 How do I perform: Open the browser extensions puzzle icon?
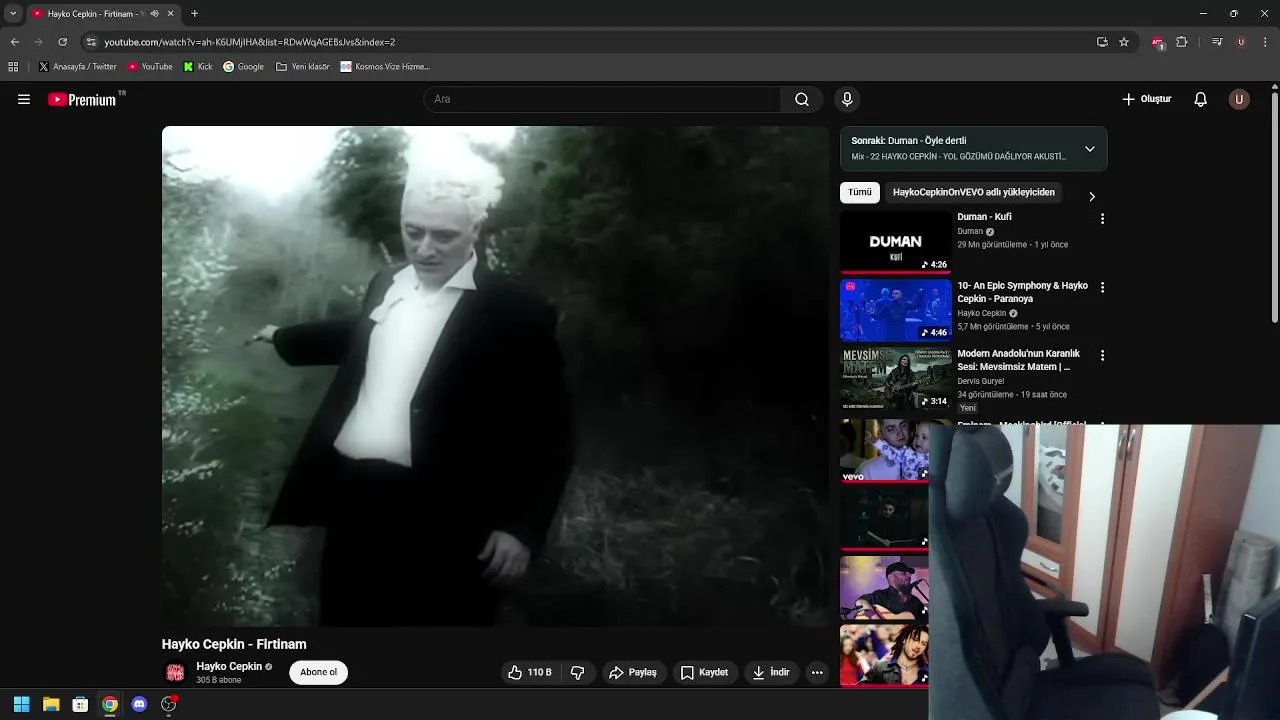coord(1182,42)
